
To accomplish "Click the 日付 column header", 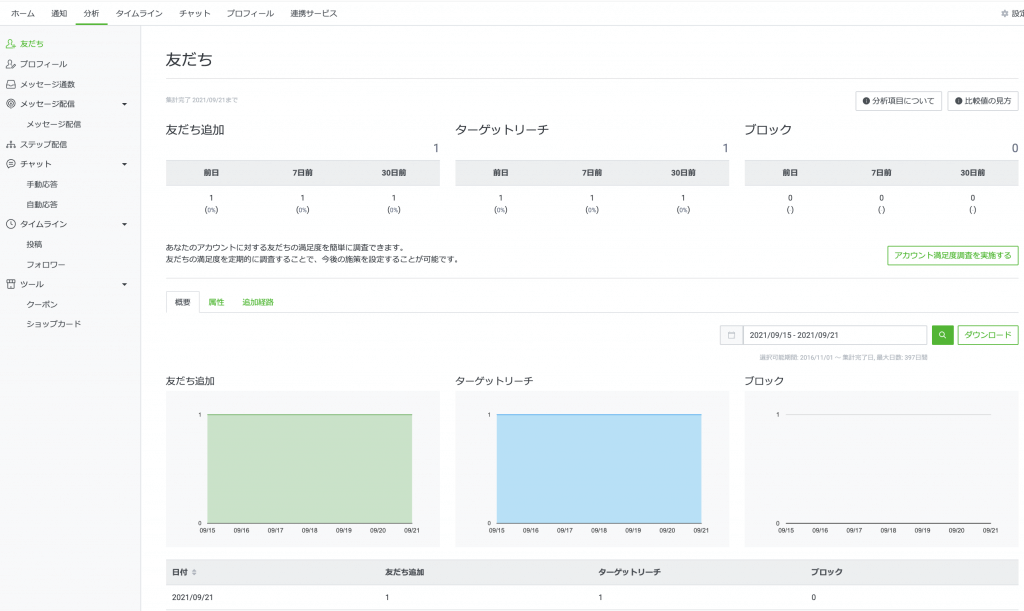I will coord(180,572).
